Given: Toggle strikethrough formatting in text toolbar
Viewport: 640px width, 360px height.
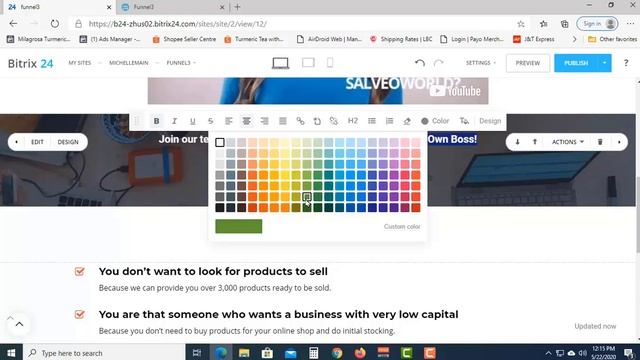Looking at the screenshot, I should tap(210, 121).
